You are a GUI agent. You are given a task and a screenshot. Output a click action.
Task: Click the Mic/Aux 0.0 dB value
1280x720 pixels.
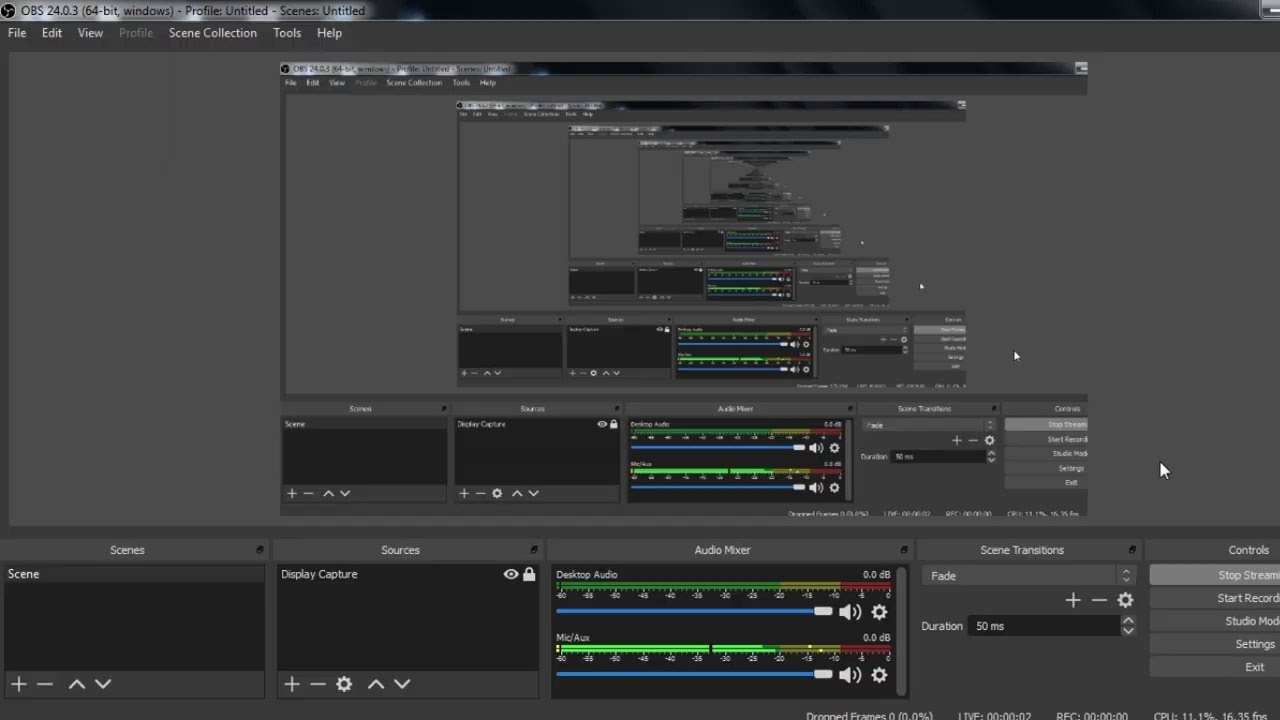[x=876, y=638]
